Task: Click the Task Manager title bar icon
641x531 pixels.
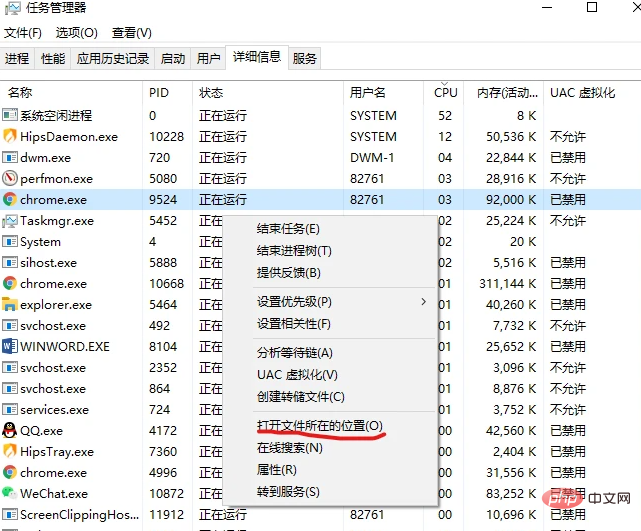Action: tap(12, 8)
